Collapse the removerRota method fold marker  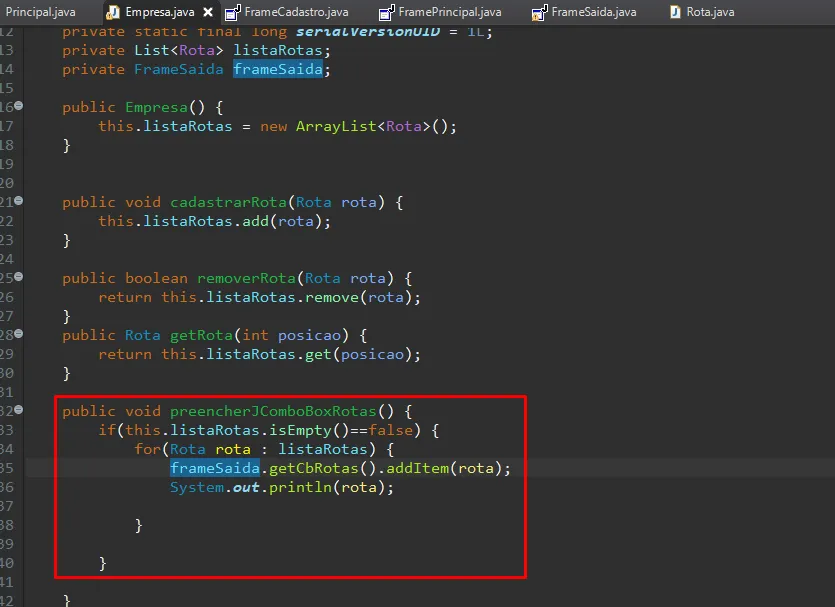(x=19, y=277)
